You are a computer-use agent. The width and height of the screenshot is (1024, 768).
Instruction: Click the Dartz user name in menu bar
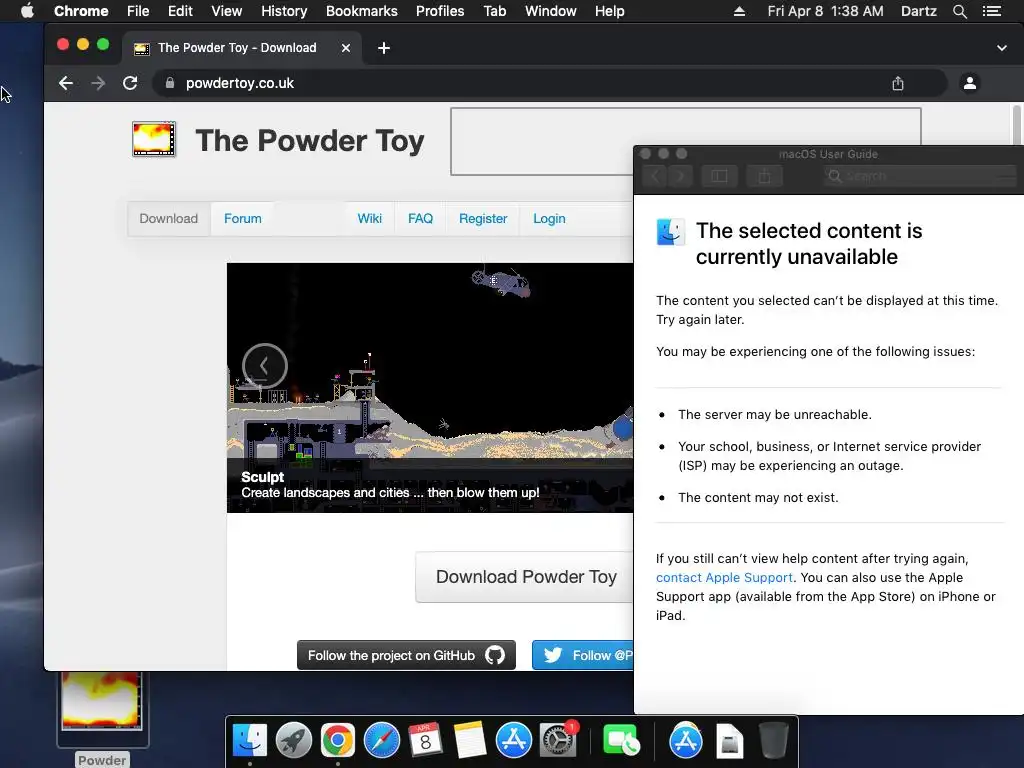(x=918, y=11)
